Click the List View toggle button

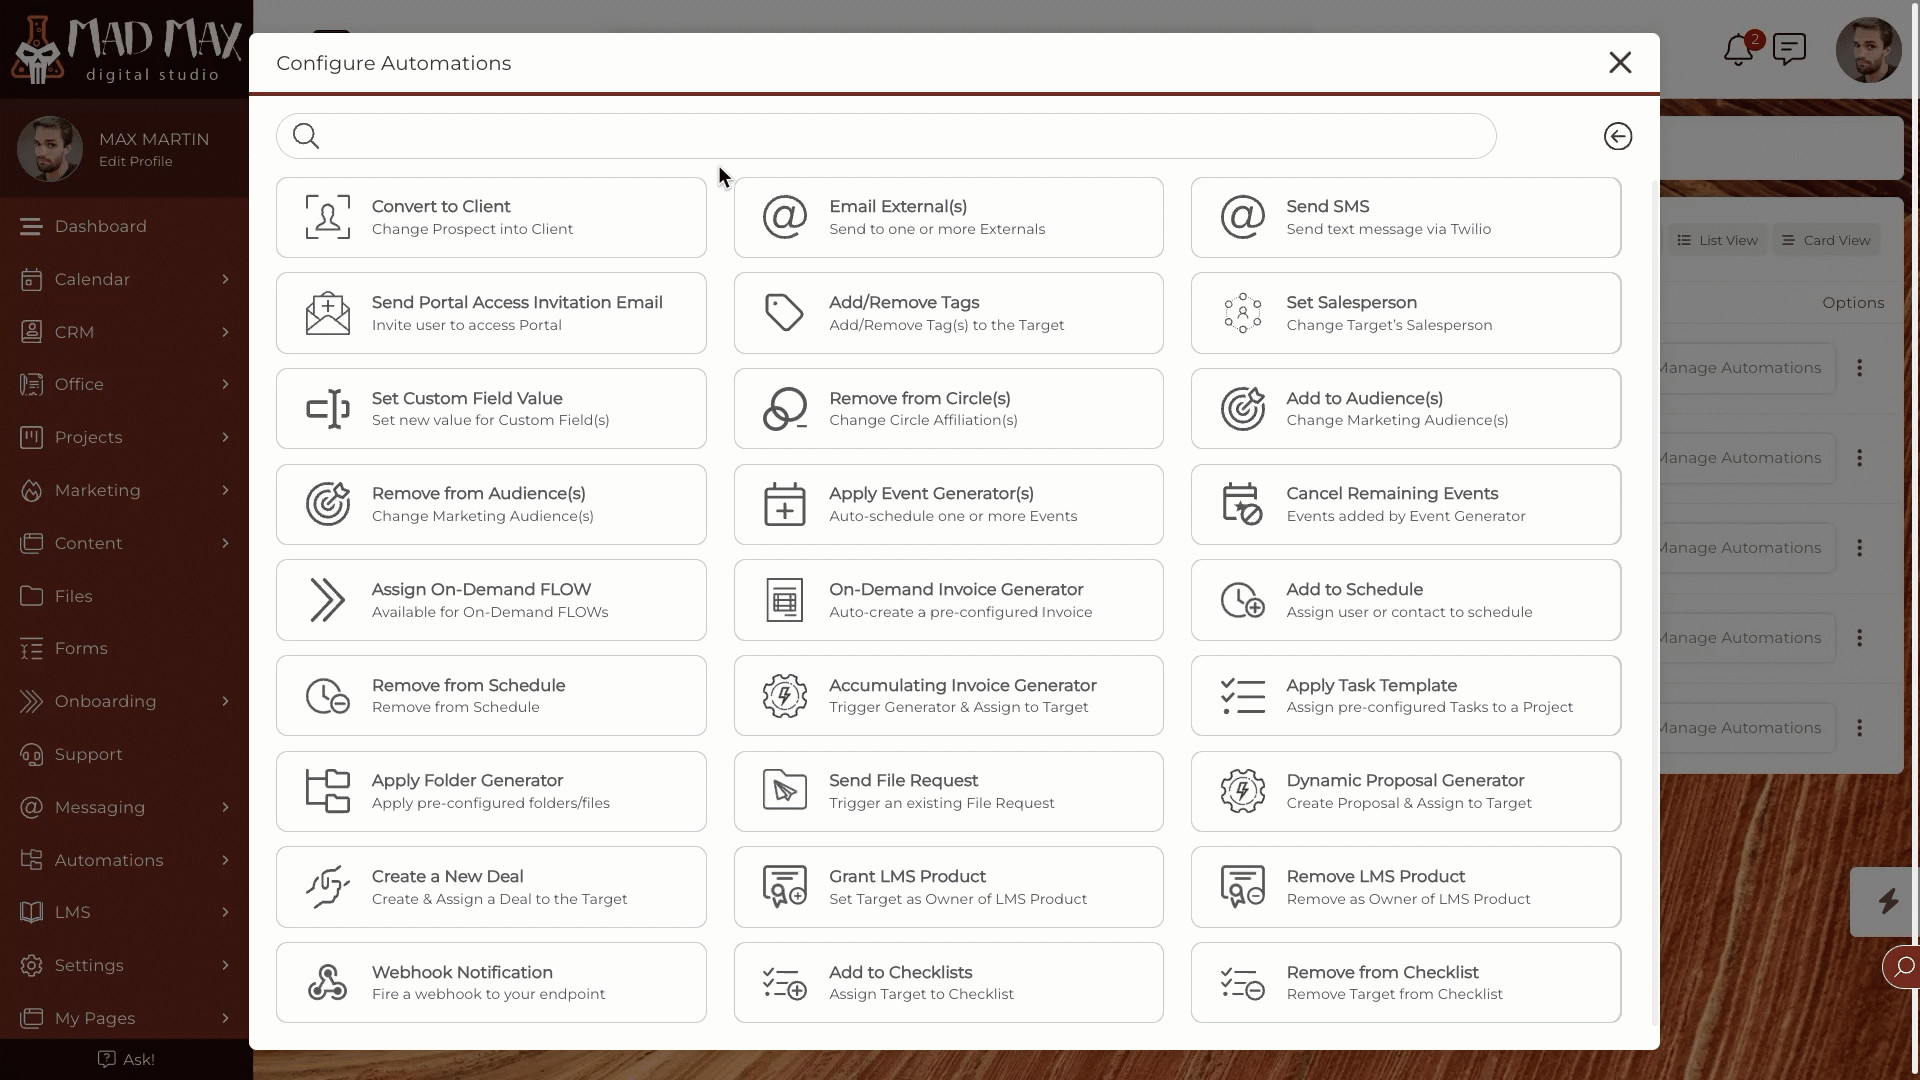pos(1716,240)
